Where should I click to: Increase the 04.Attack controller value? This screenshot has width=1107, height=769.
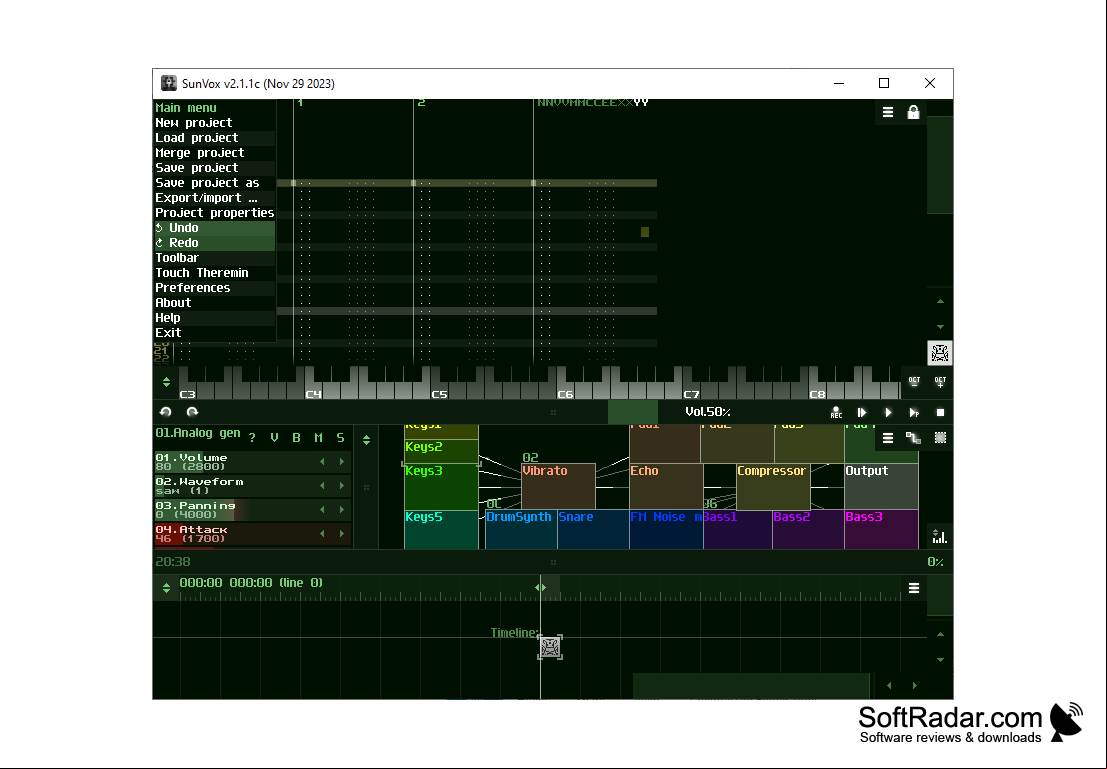click(342, 534)
